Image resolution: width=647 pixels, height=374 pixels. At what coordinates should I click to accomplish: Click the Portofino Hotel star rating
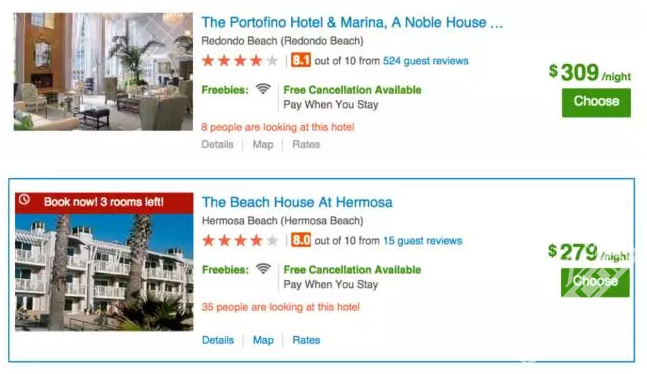click(x=240, y=61)
